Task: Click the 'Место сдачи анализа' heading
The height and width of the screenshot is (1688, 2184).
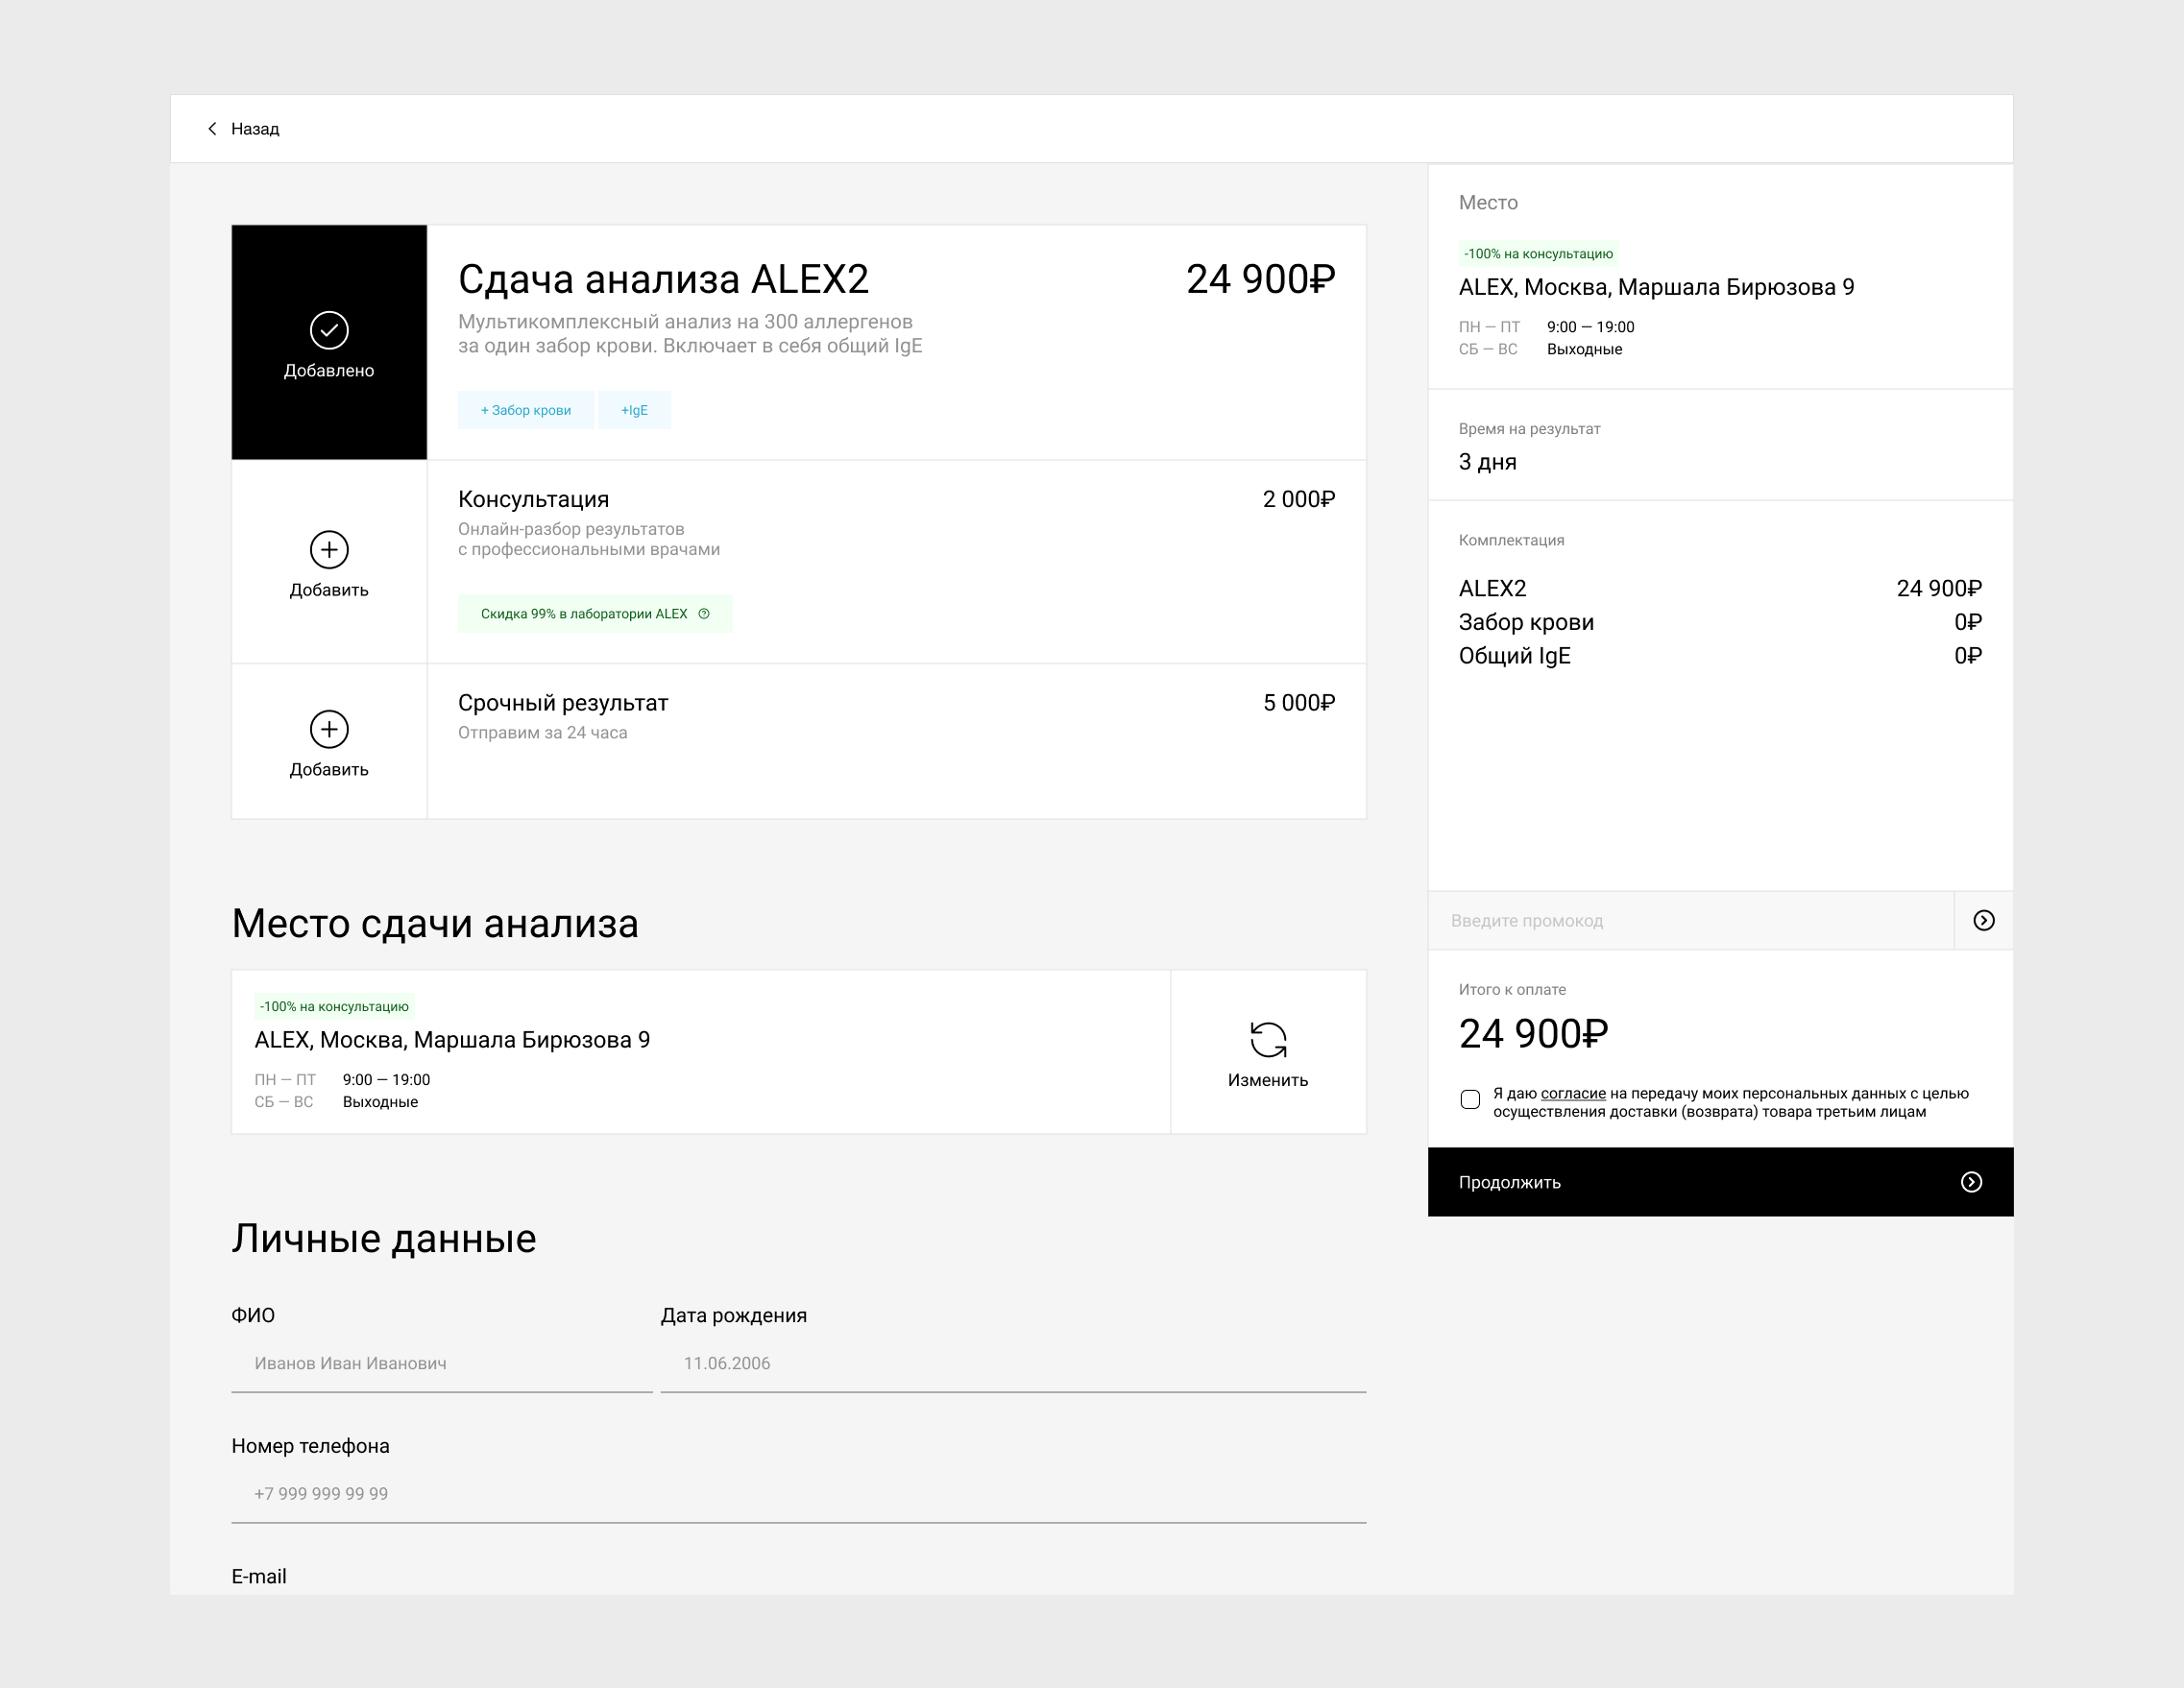Action: click(x=435, y=923)
